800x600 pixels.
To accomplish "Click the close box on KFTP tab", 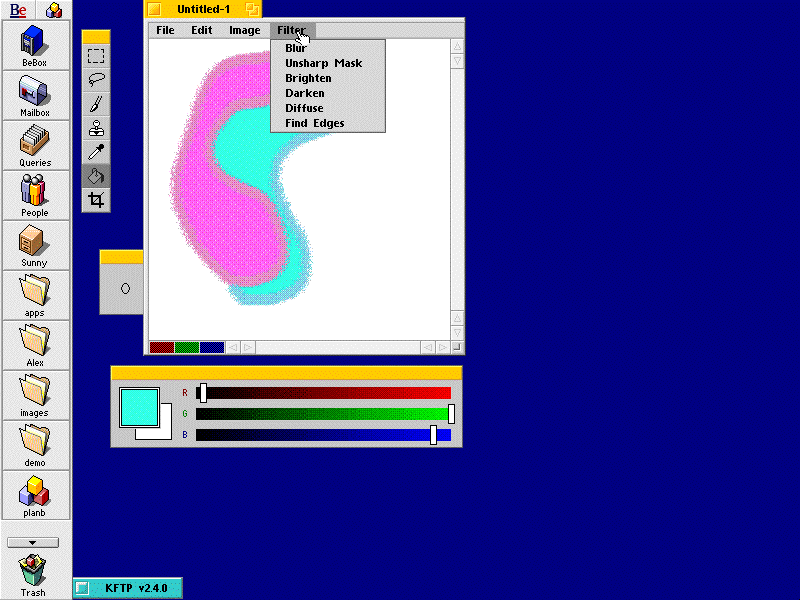I will [x=82, y=588].
